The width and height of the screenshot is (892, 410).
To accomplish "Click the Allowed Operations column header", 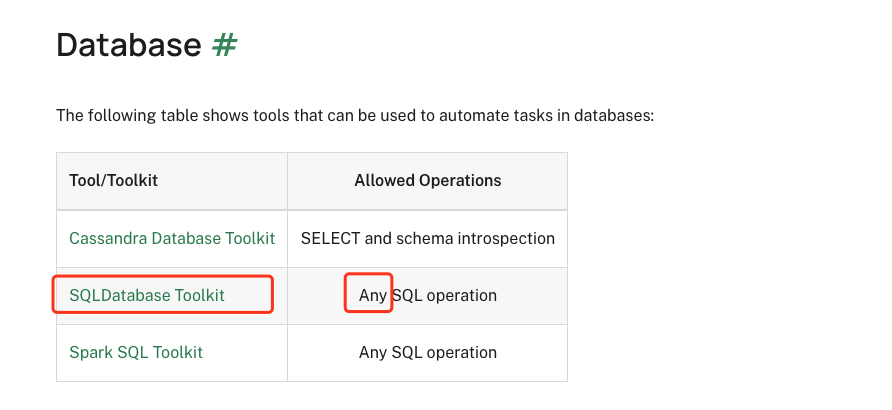I will [427, 181].
